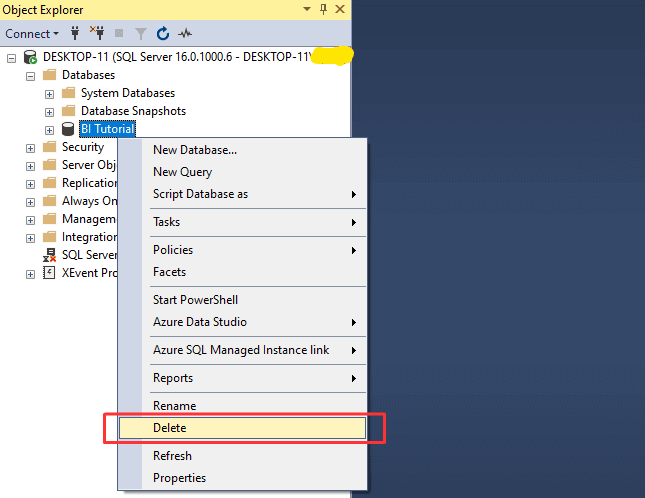Click the BI Tutorial database cylinder icon
The height and width of the screenshot is (498, 645).
click(x=68, y=129)
